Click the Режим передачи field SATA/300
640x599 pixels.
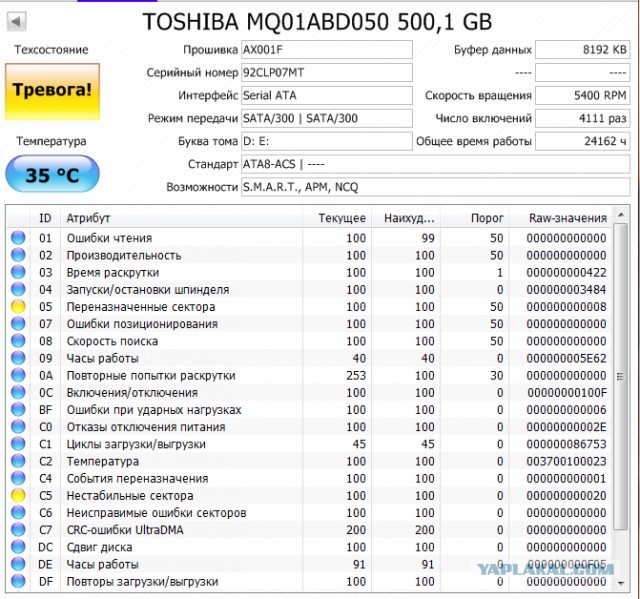tap(327, 118)
